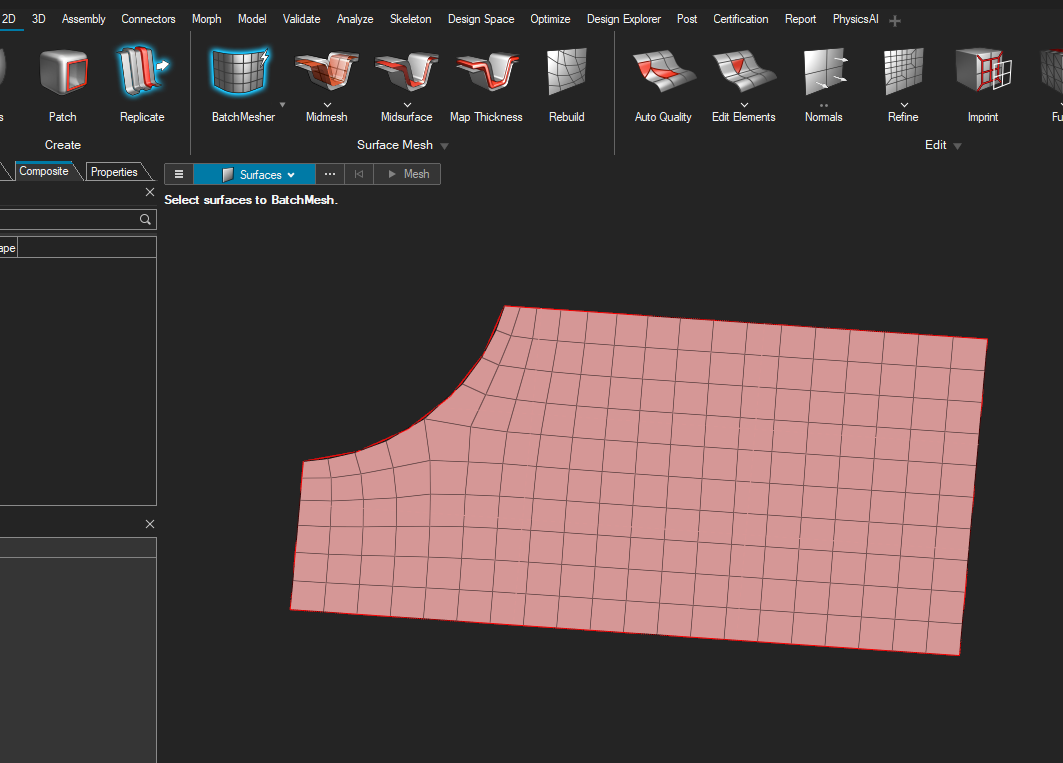
Task: Select the Rebuild mesh tool
Action: [567, 71]
